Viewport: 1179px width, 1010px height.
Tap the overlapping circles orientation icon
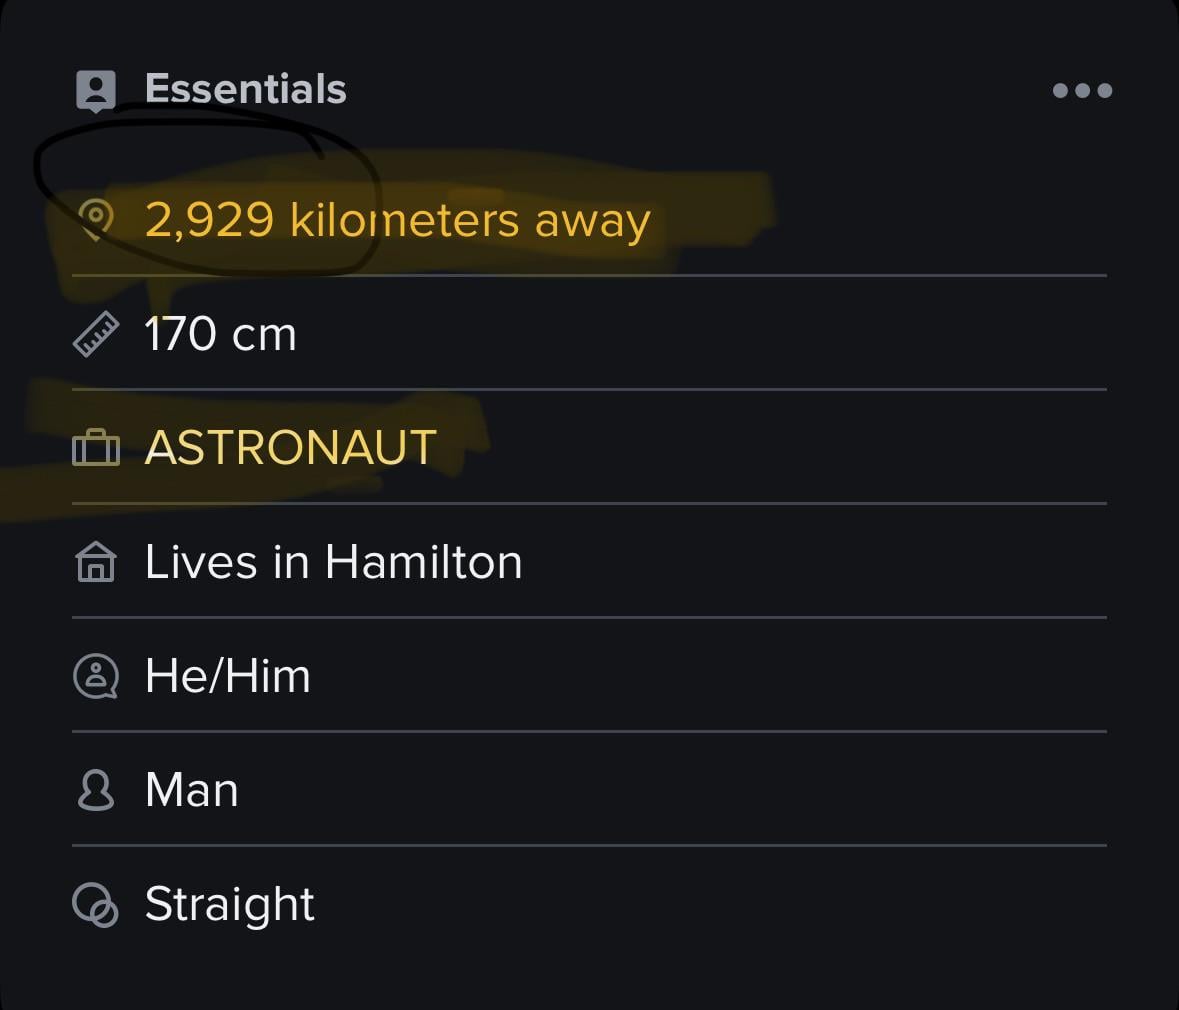pyautogui.click(x=96, y=905)
